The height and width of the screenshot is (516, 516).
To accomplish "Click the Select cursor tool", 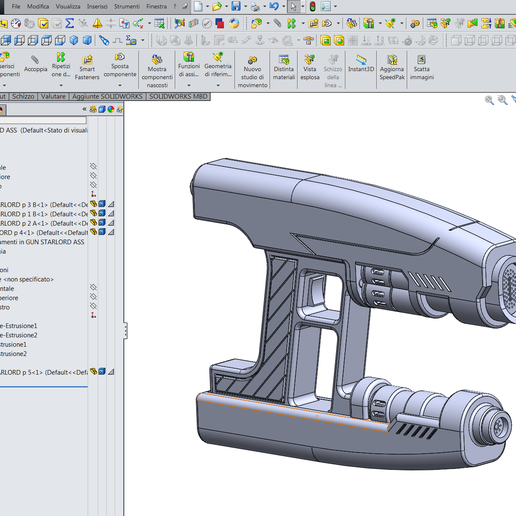I will [293, 6].
